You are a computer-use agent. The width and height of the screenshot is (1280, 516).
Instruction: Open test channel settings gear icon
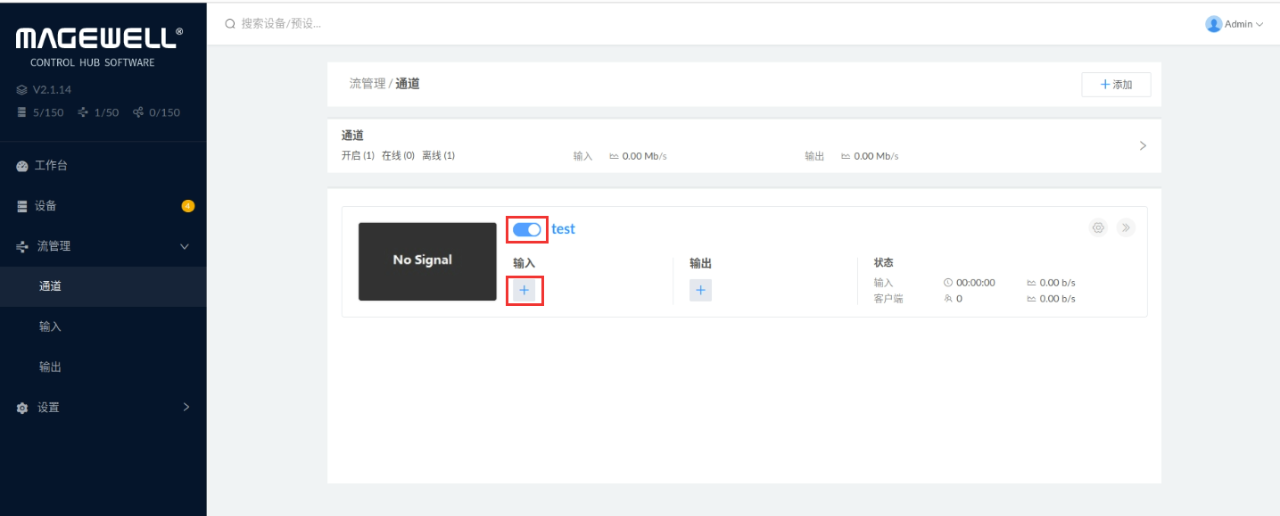click(x=1098, y=228)
